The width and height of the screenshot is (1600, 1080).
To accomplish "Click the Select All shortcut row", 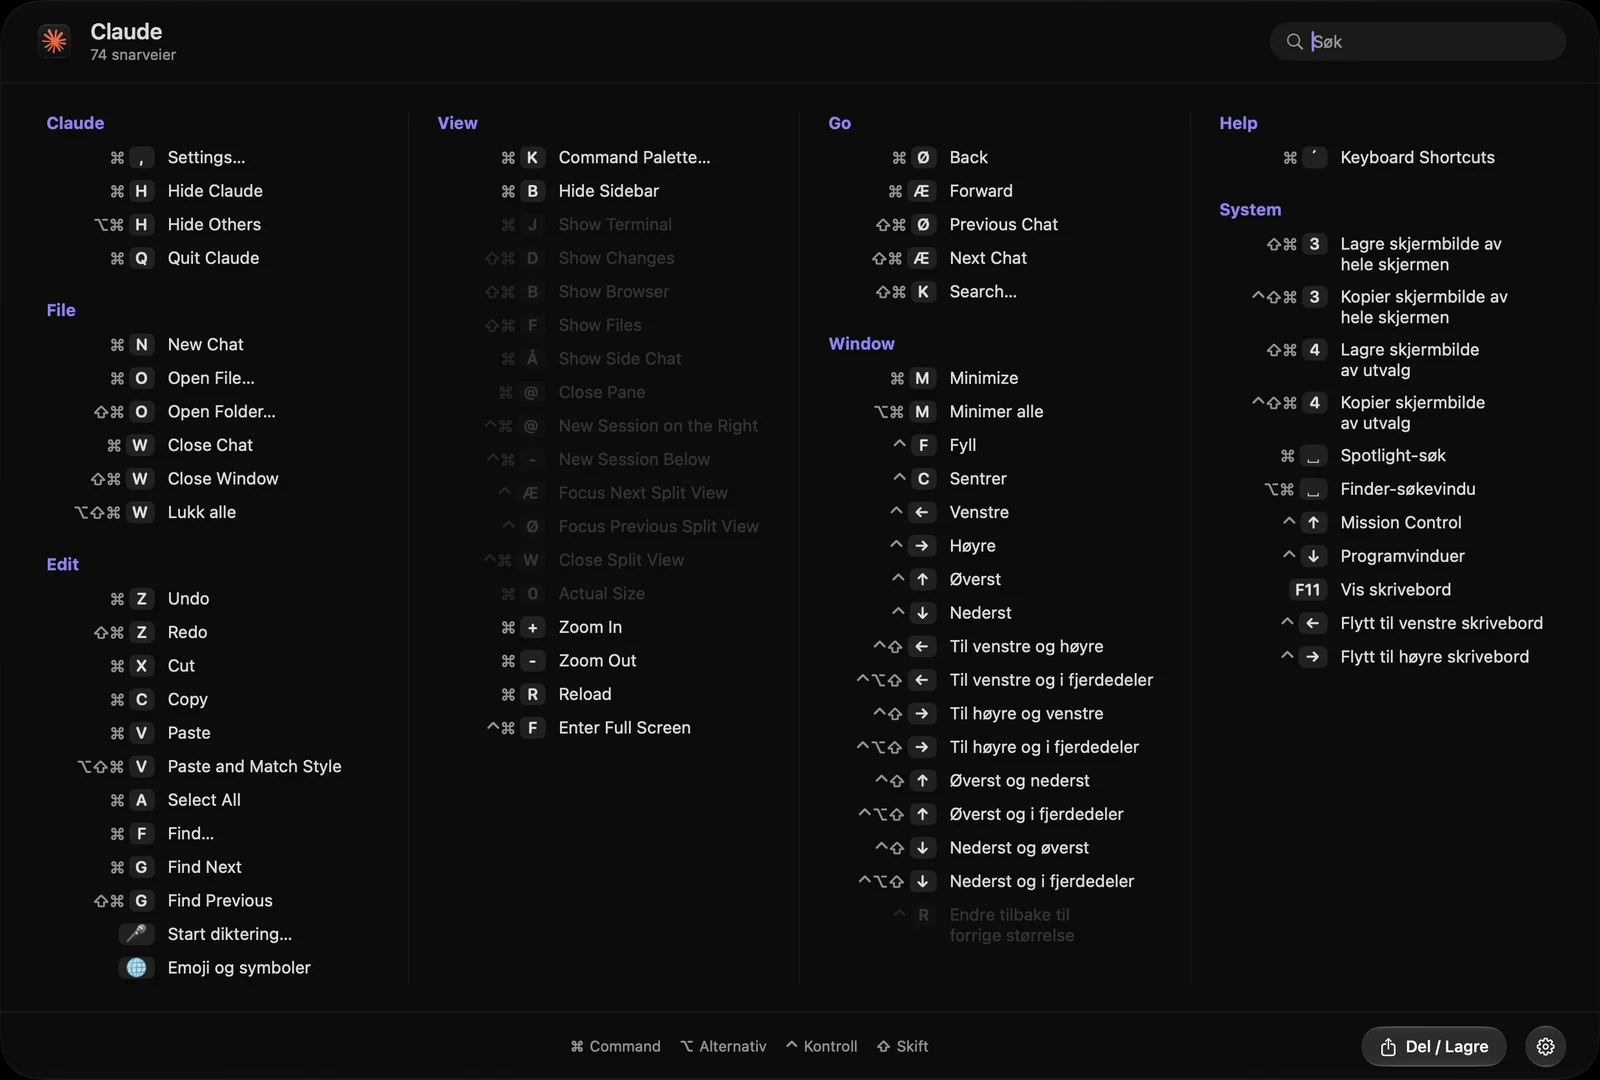I will tap(175, 800).
